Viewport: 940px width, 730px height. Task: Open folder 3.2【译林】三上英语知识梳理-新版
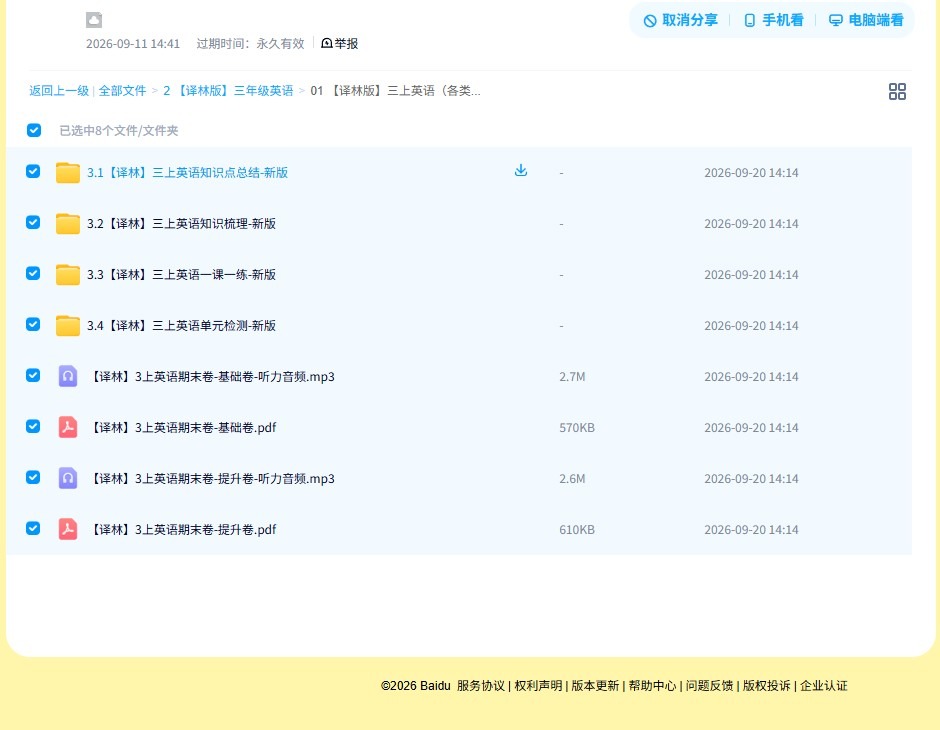tap(181, 224)
